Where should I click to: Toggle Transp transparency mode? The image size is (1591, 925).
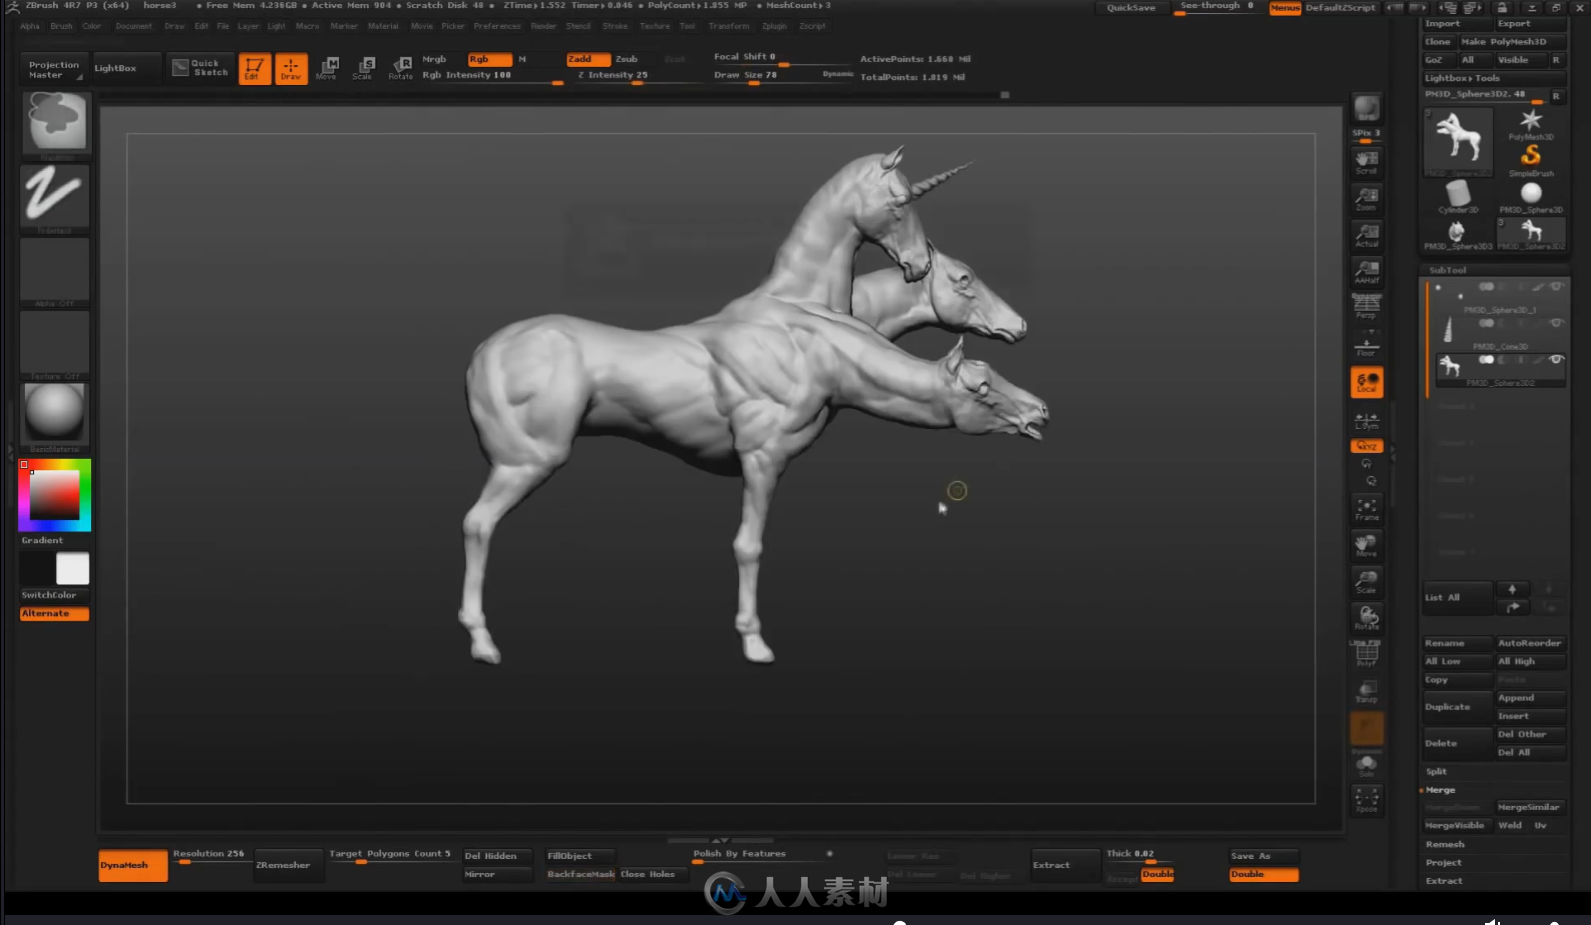pos(1366,691)
